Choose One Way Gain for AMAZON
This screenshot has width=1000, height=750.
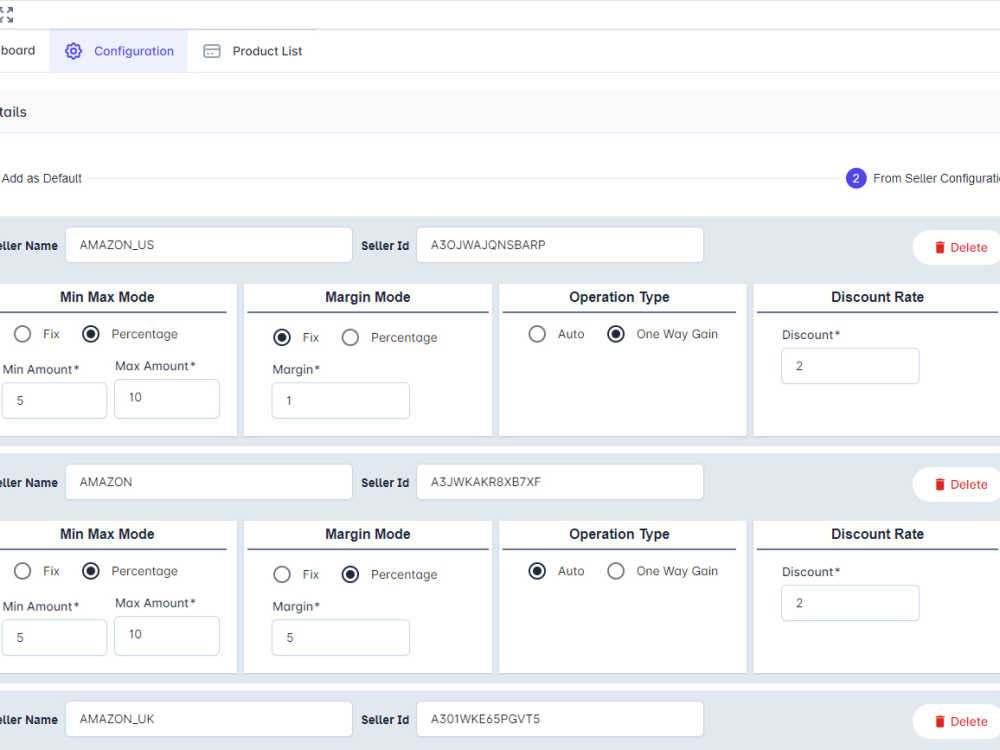click(615, 571)
